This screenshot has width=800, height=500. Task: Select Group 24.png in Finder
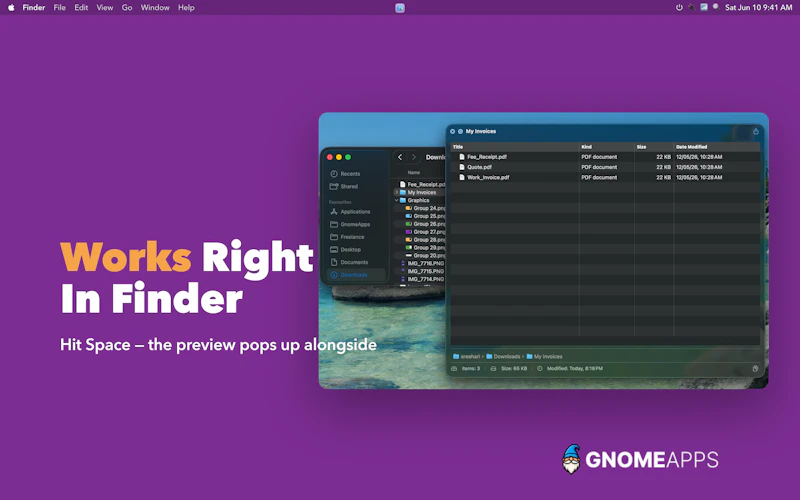(x=425, y=208)
